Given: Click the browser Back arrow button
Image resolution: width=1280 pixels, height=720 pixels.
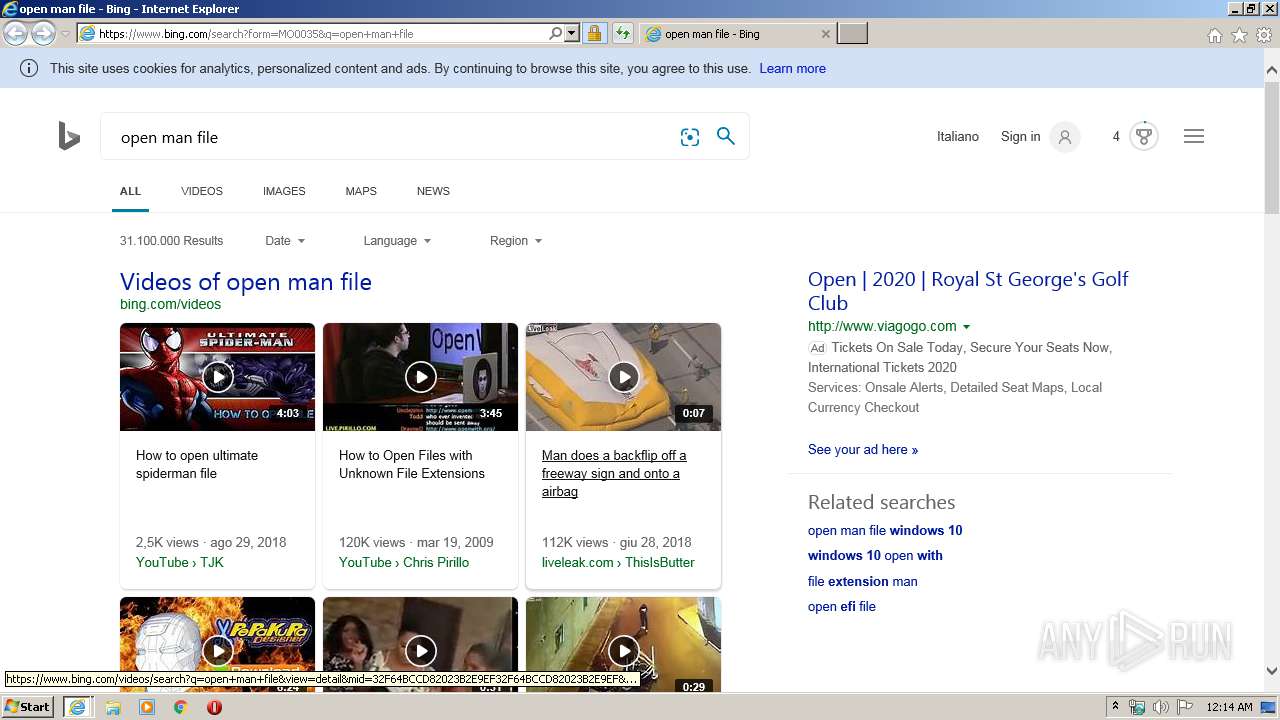Looking at the screenshot, I should point(16,33).
